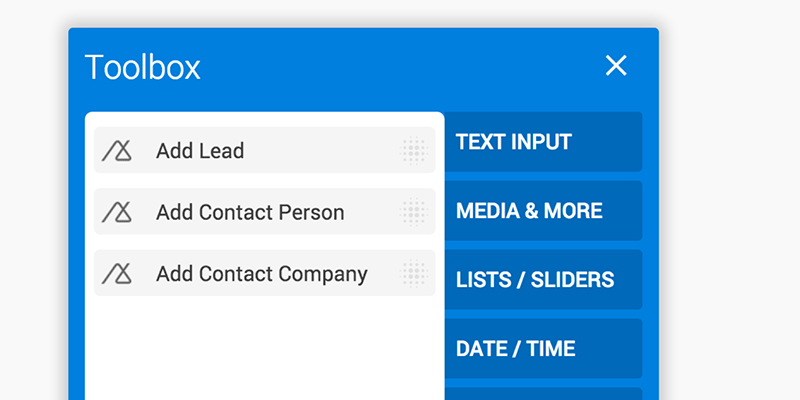Open the TEXT INPUT category tab
The width and height of the screenshot is (800, 400).
543,142
